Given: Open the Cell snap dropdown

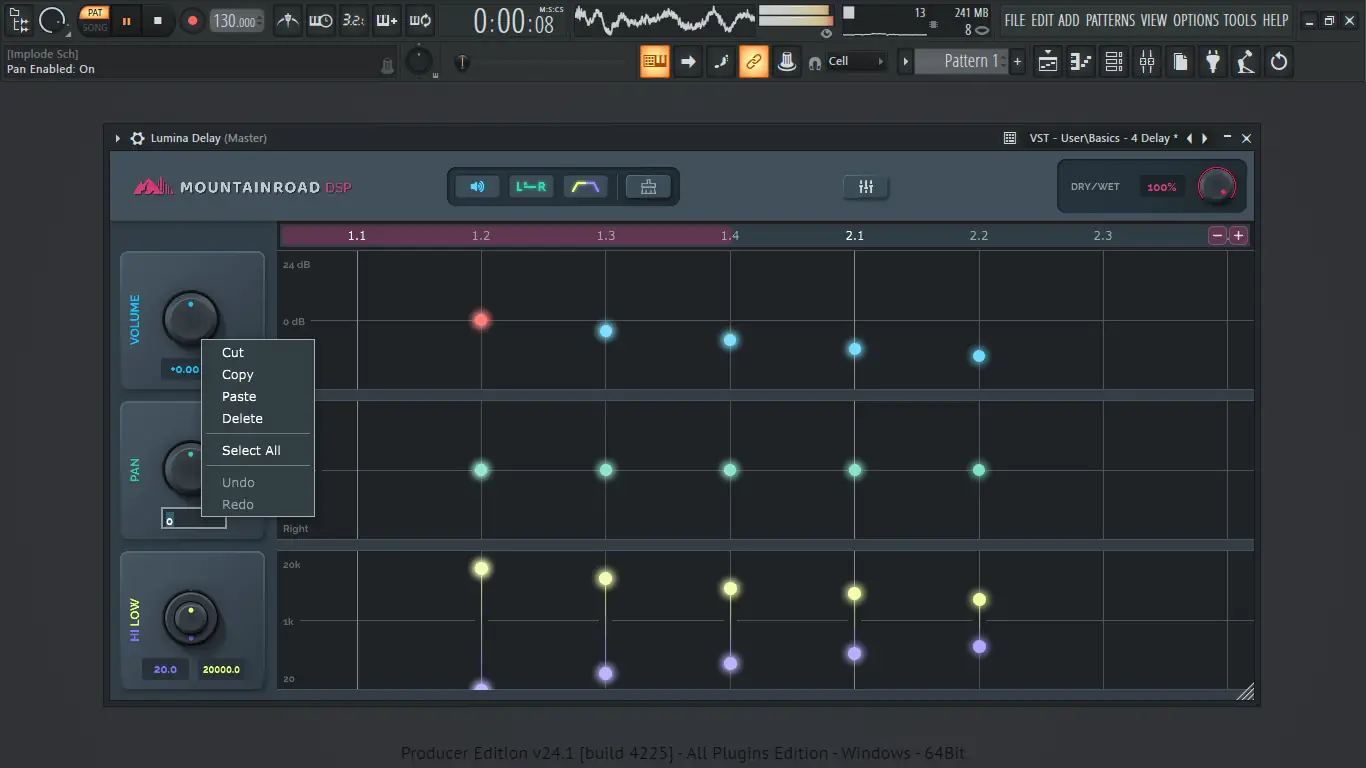Looking at the screenshot, I should click(x=856, y=62).
